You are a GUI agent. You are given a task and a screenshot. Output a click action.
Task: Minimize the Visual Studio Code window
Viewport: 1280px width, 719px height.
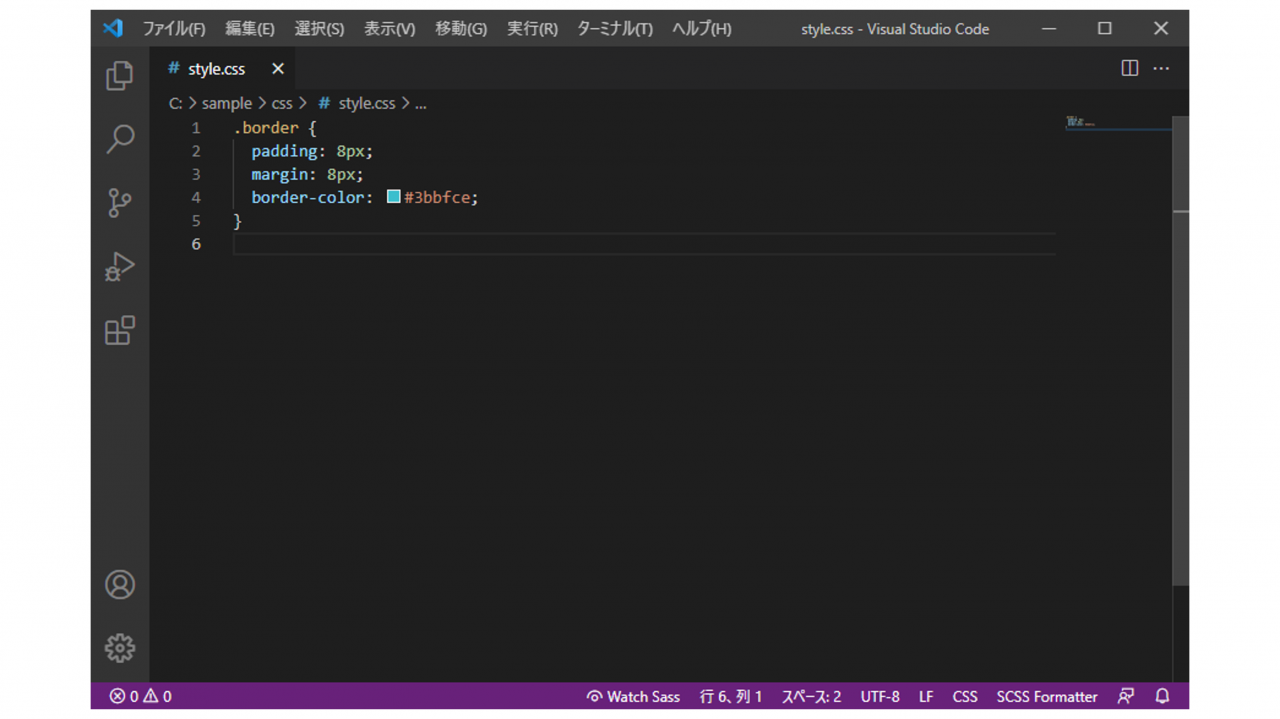tap(1049, 28)
